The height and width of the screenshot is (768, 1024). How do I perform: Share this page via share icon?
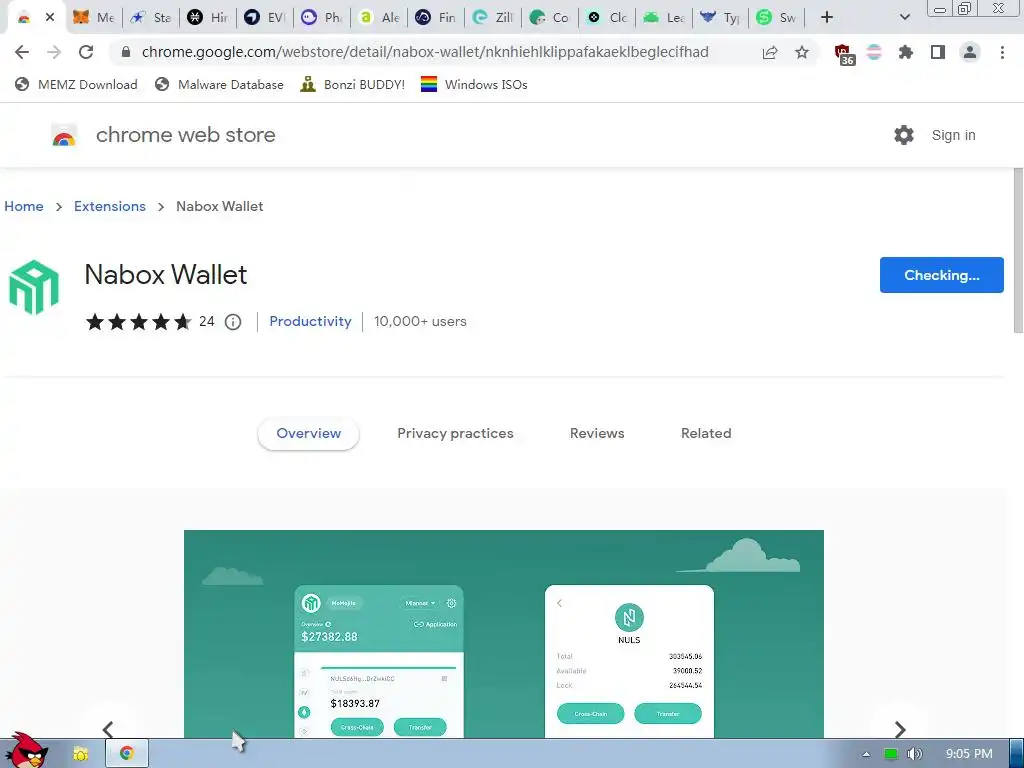[x=770, y=52]
